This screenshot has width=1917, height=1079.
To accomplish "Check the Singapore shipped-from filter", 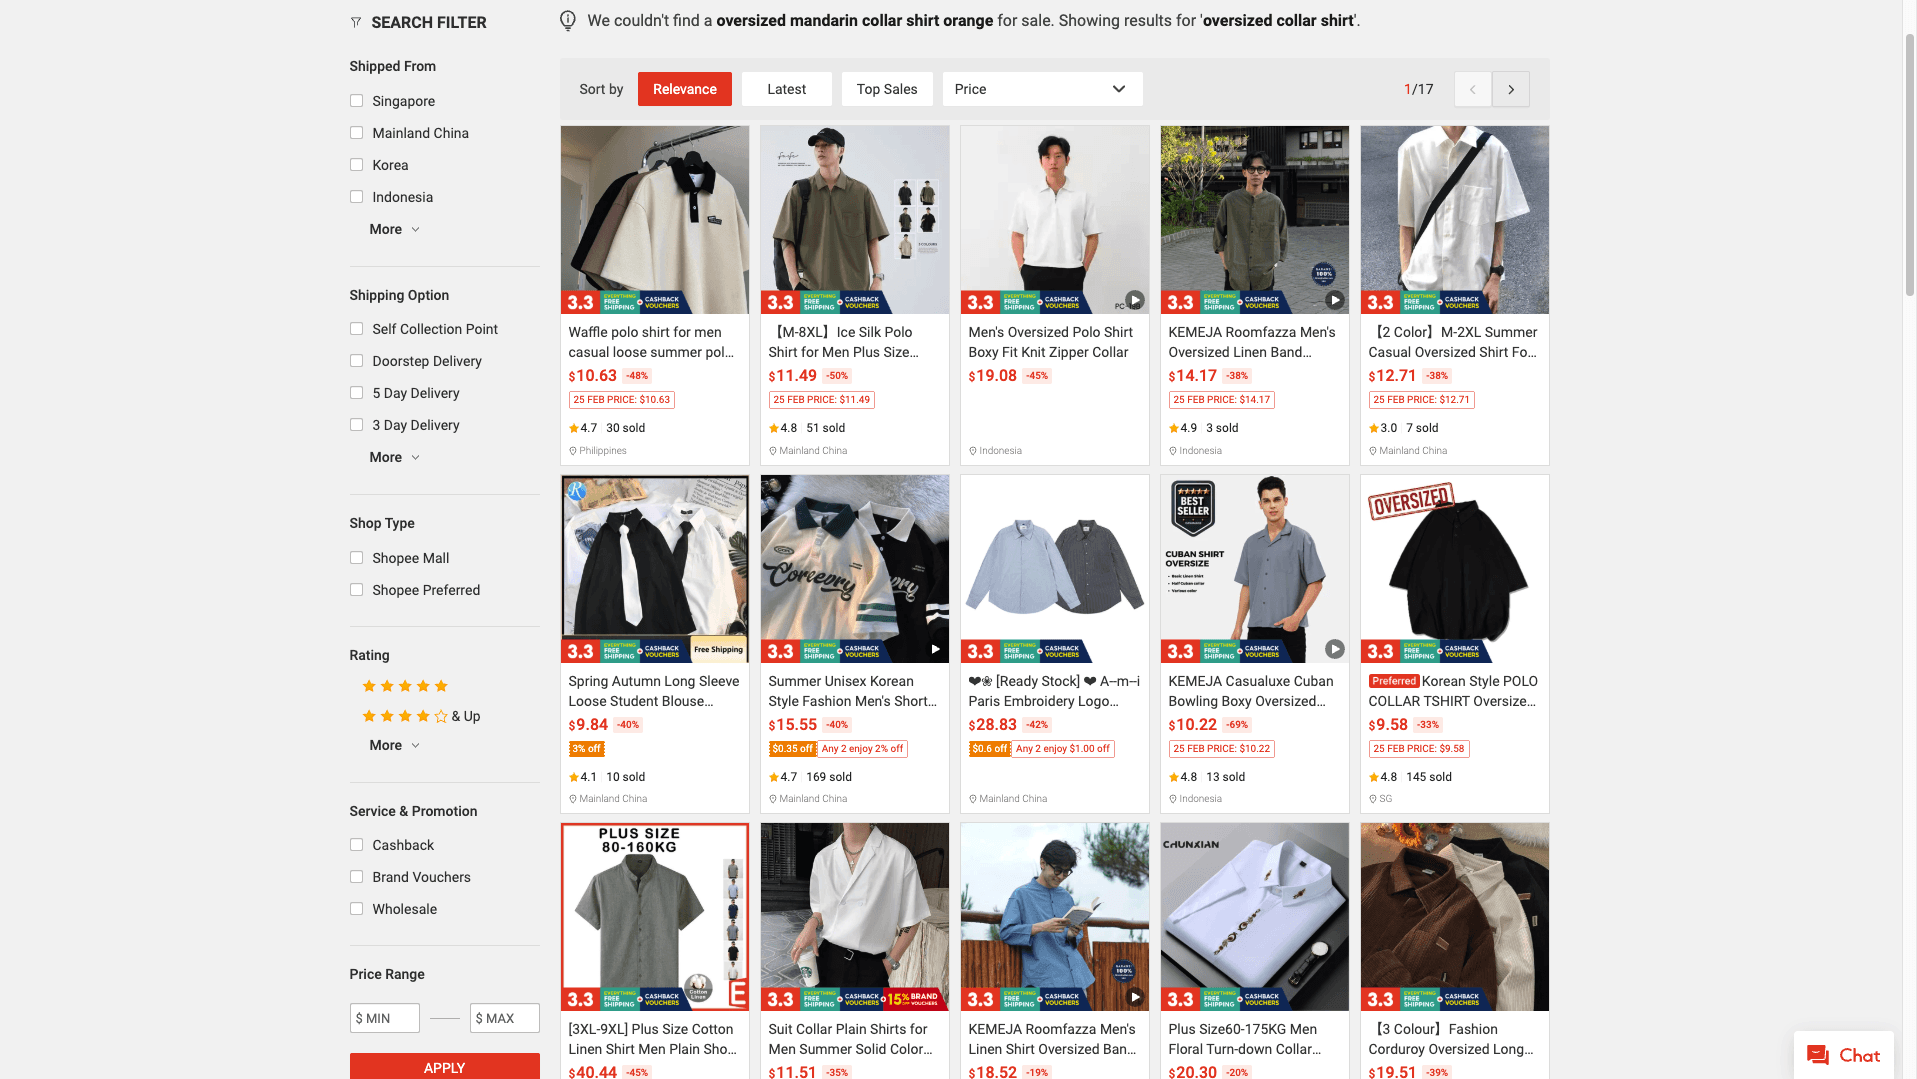I will point(356,101).
